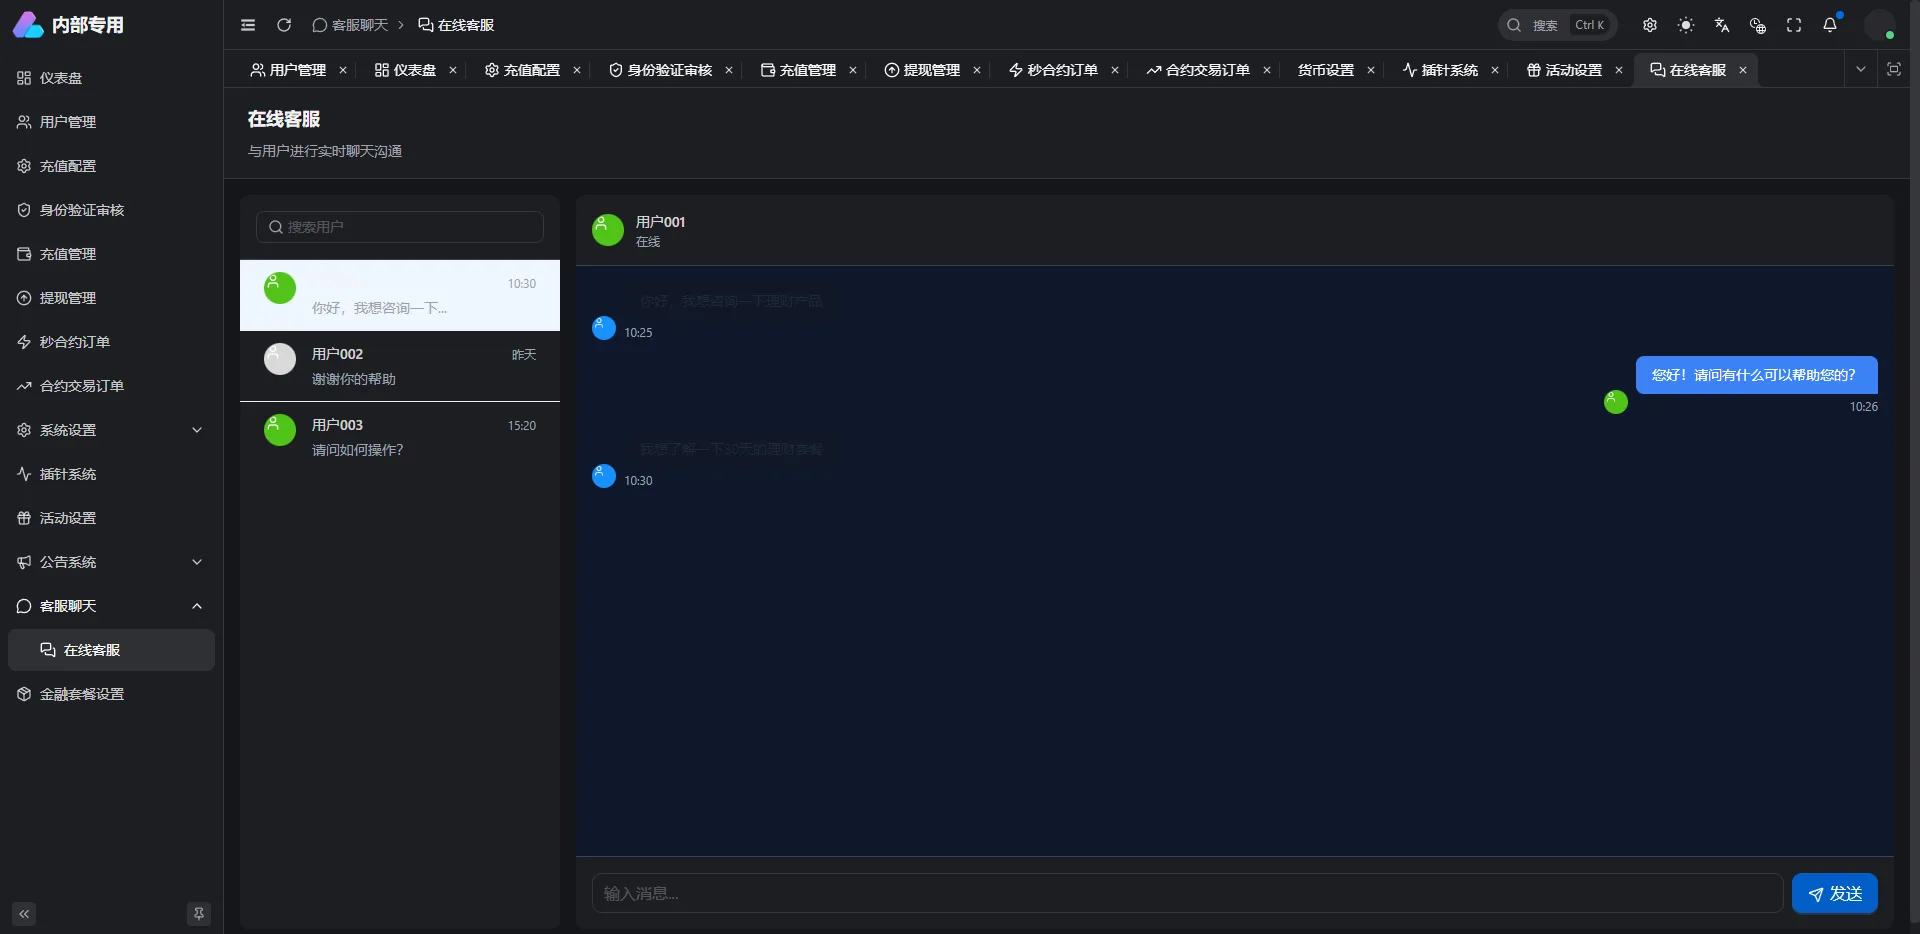Select the 用户003 conversation
The height and width of the screenshot is (934, 1920).
tap(400, 437)
